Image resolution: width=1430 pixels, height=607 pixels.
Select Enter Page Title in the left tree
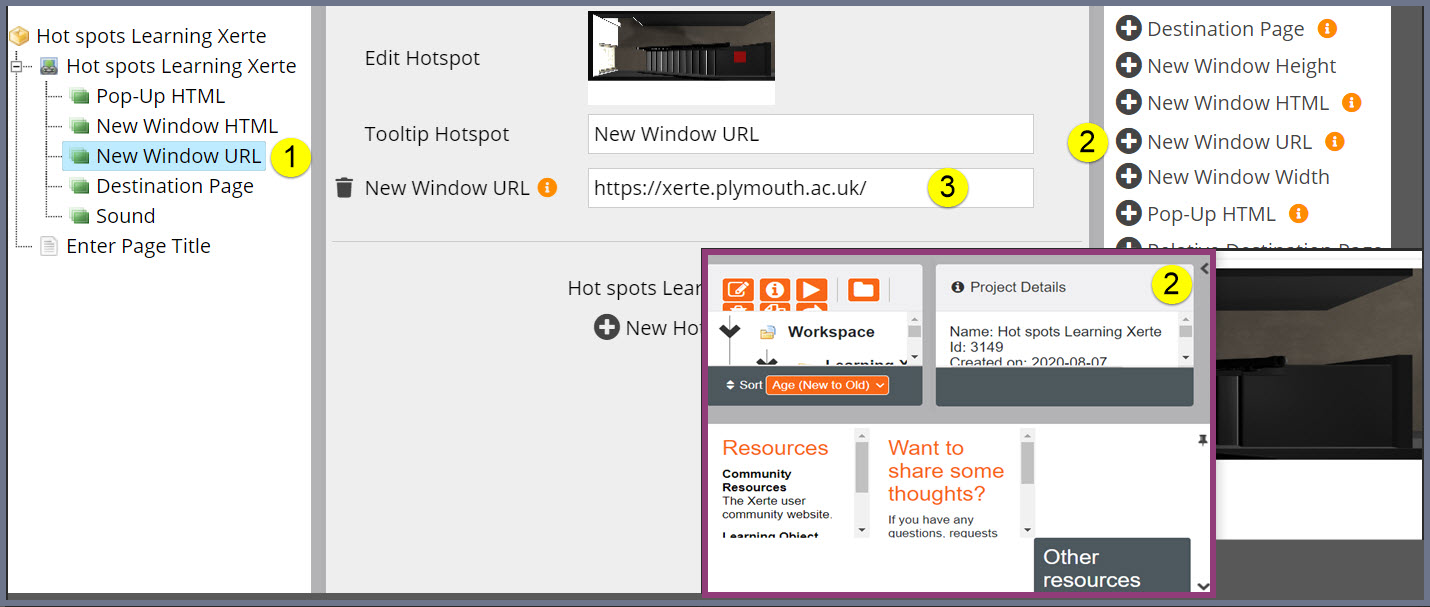pos(138,245)
